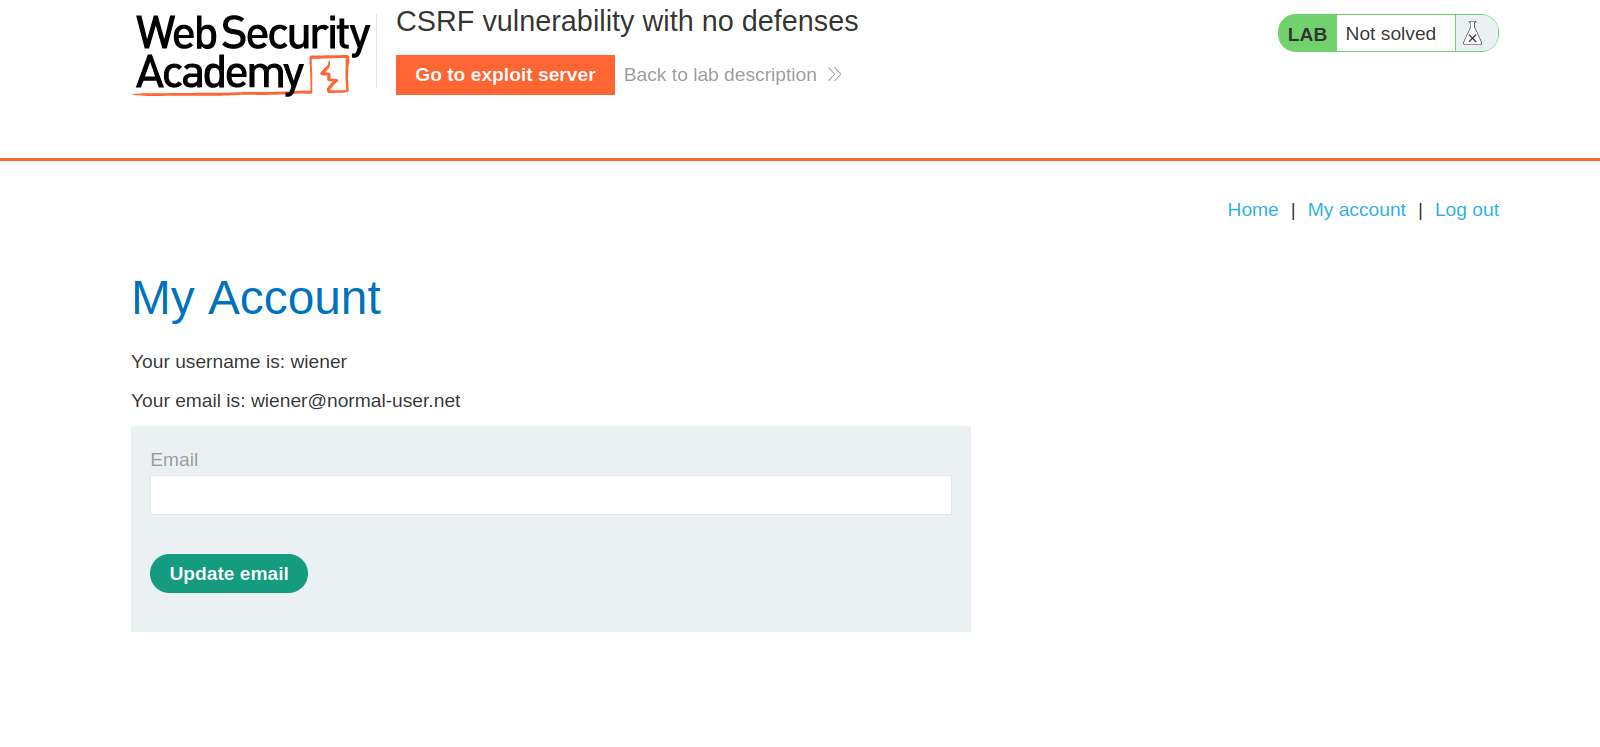Click the My Account page heading
This screenshot has height=747, width=1600.
(256, 298)
